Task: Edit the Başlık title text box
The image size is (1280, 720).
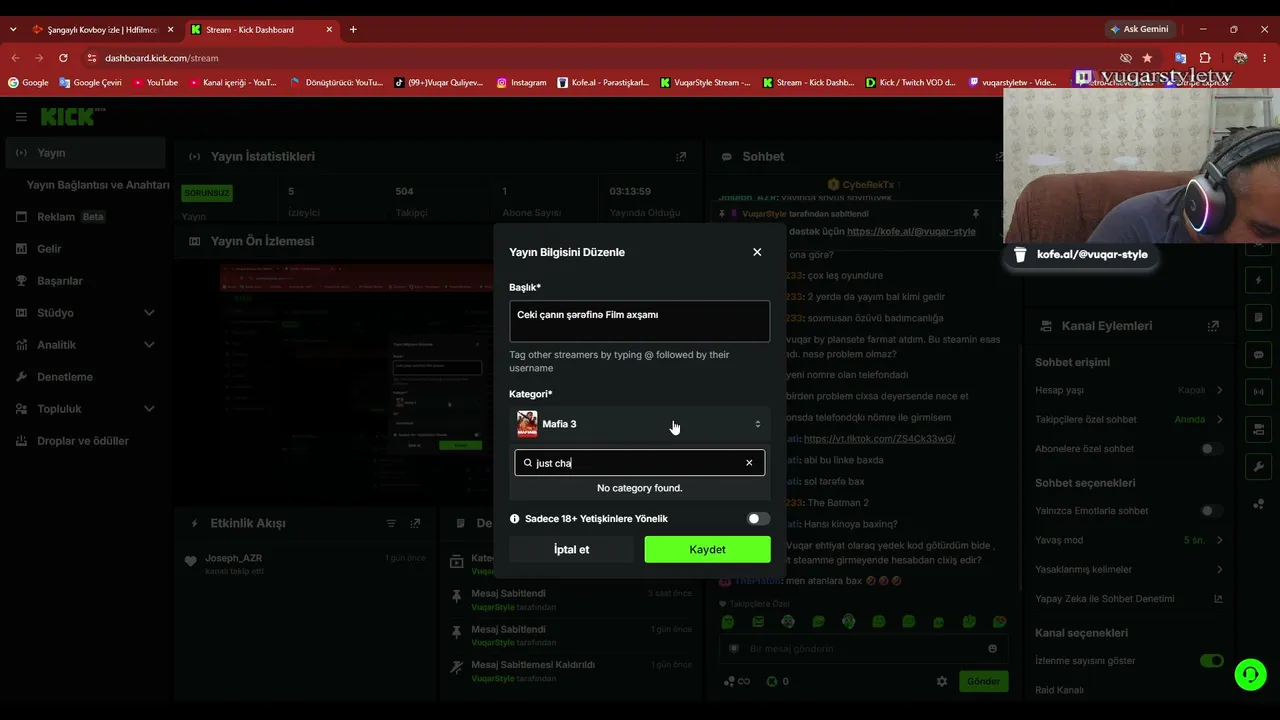Action: 640,321
